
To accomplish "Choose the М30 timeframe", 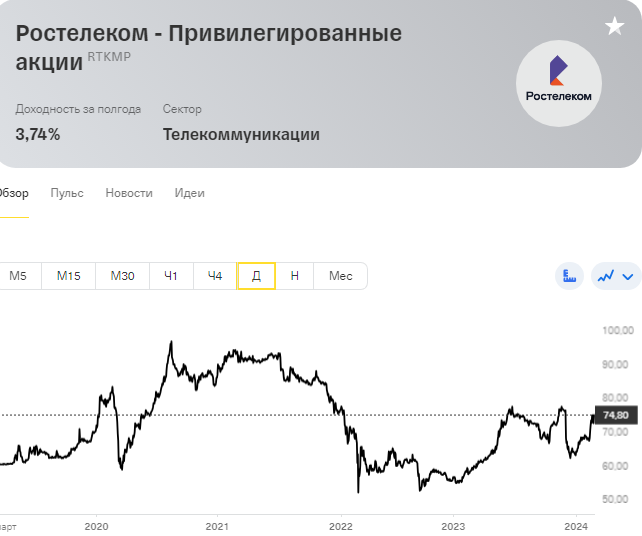I will pyautogui.click(x=122, y=276).
